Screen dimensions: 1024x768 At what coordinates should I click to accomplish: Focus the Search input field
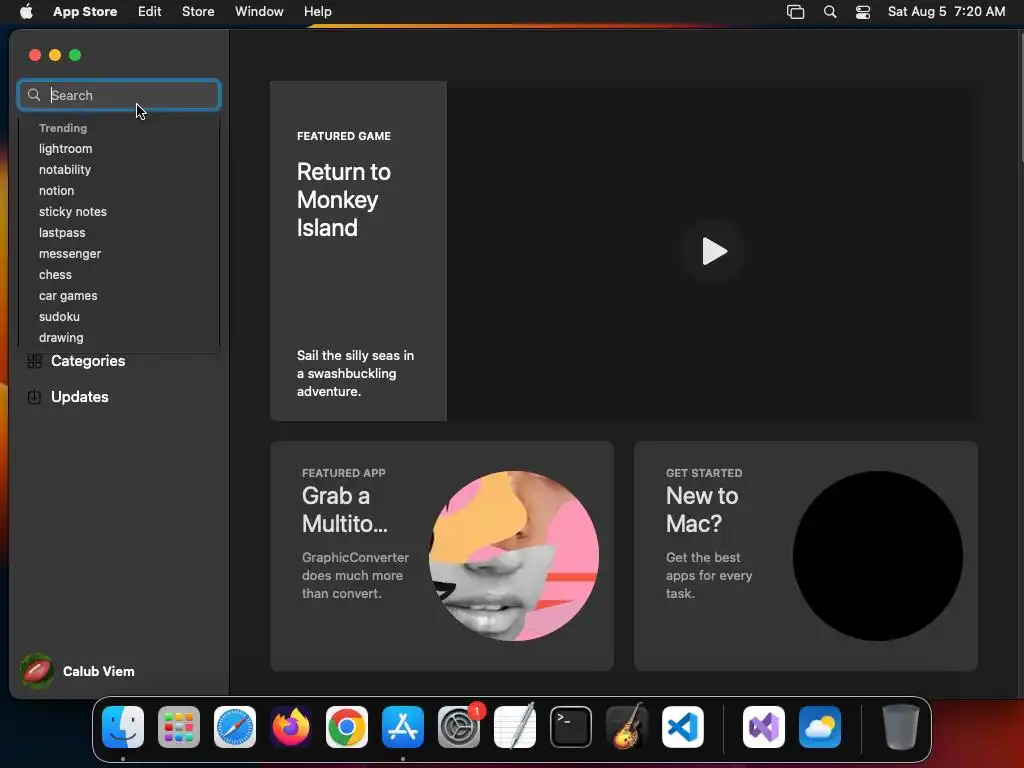coord(120,95)
